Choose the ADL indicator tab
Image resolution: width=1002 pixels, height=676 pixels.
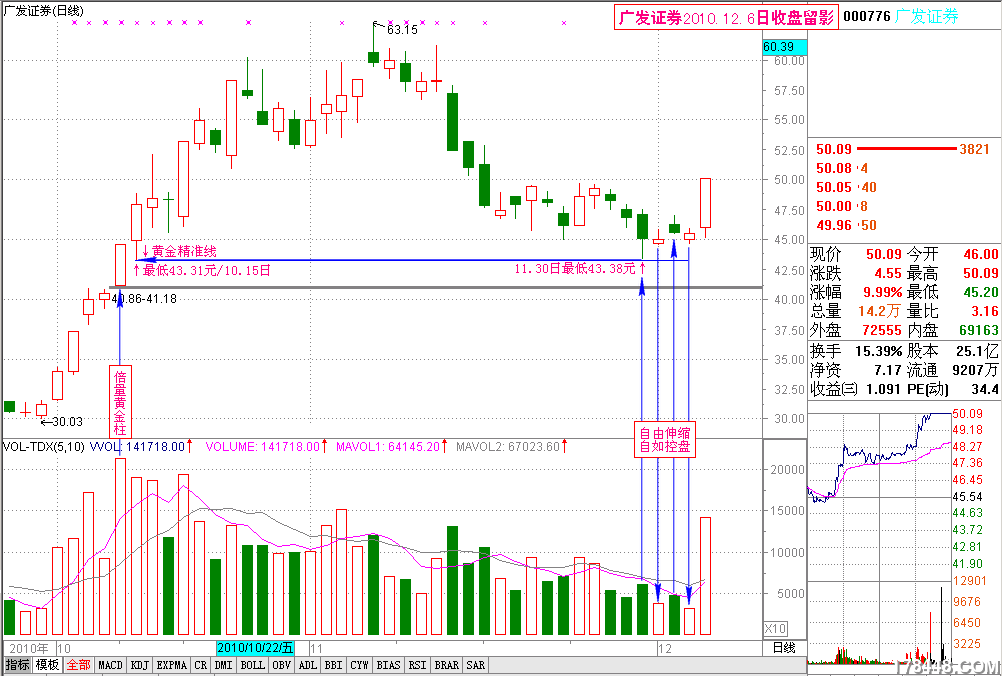click(307, 665)
